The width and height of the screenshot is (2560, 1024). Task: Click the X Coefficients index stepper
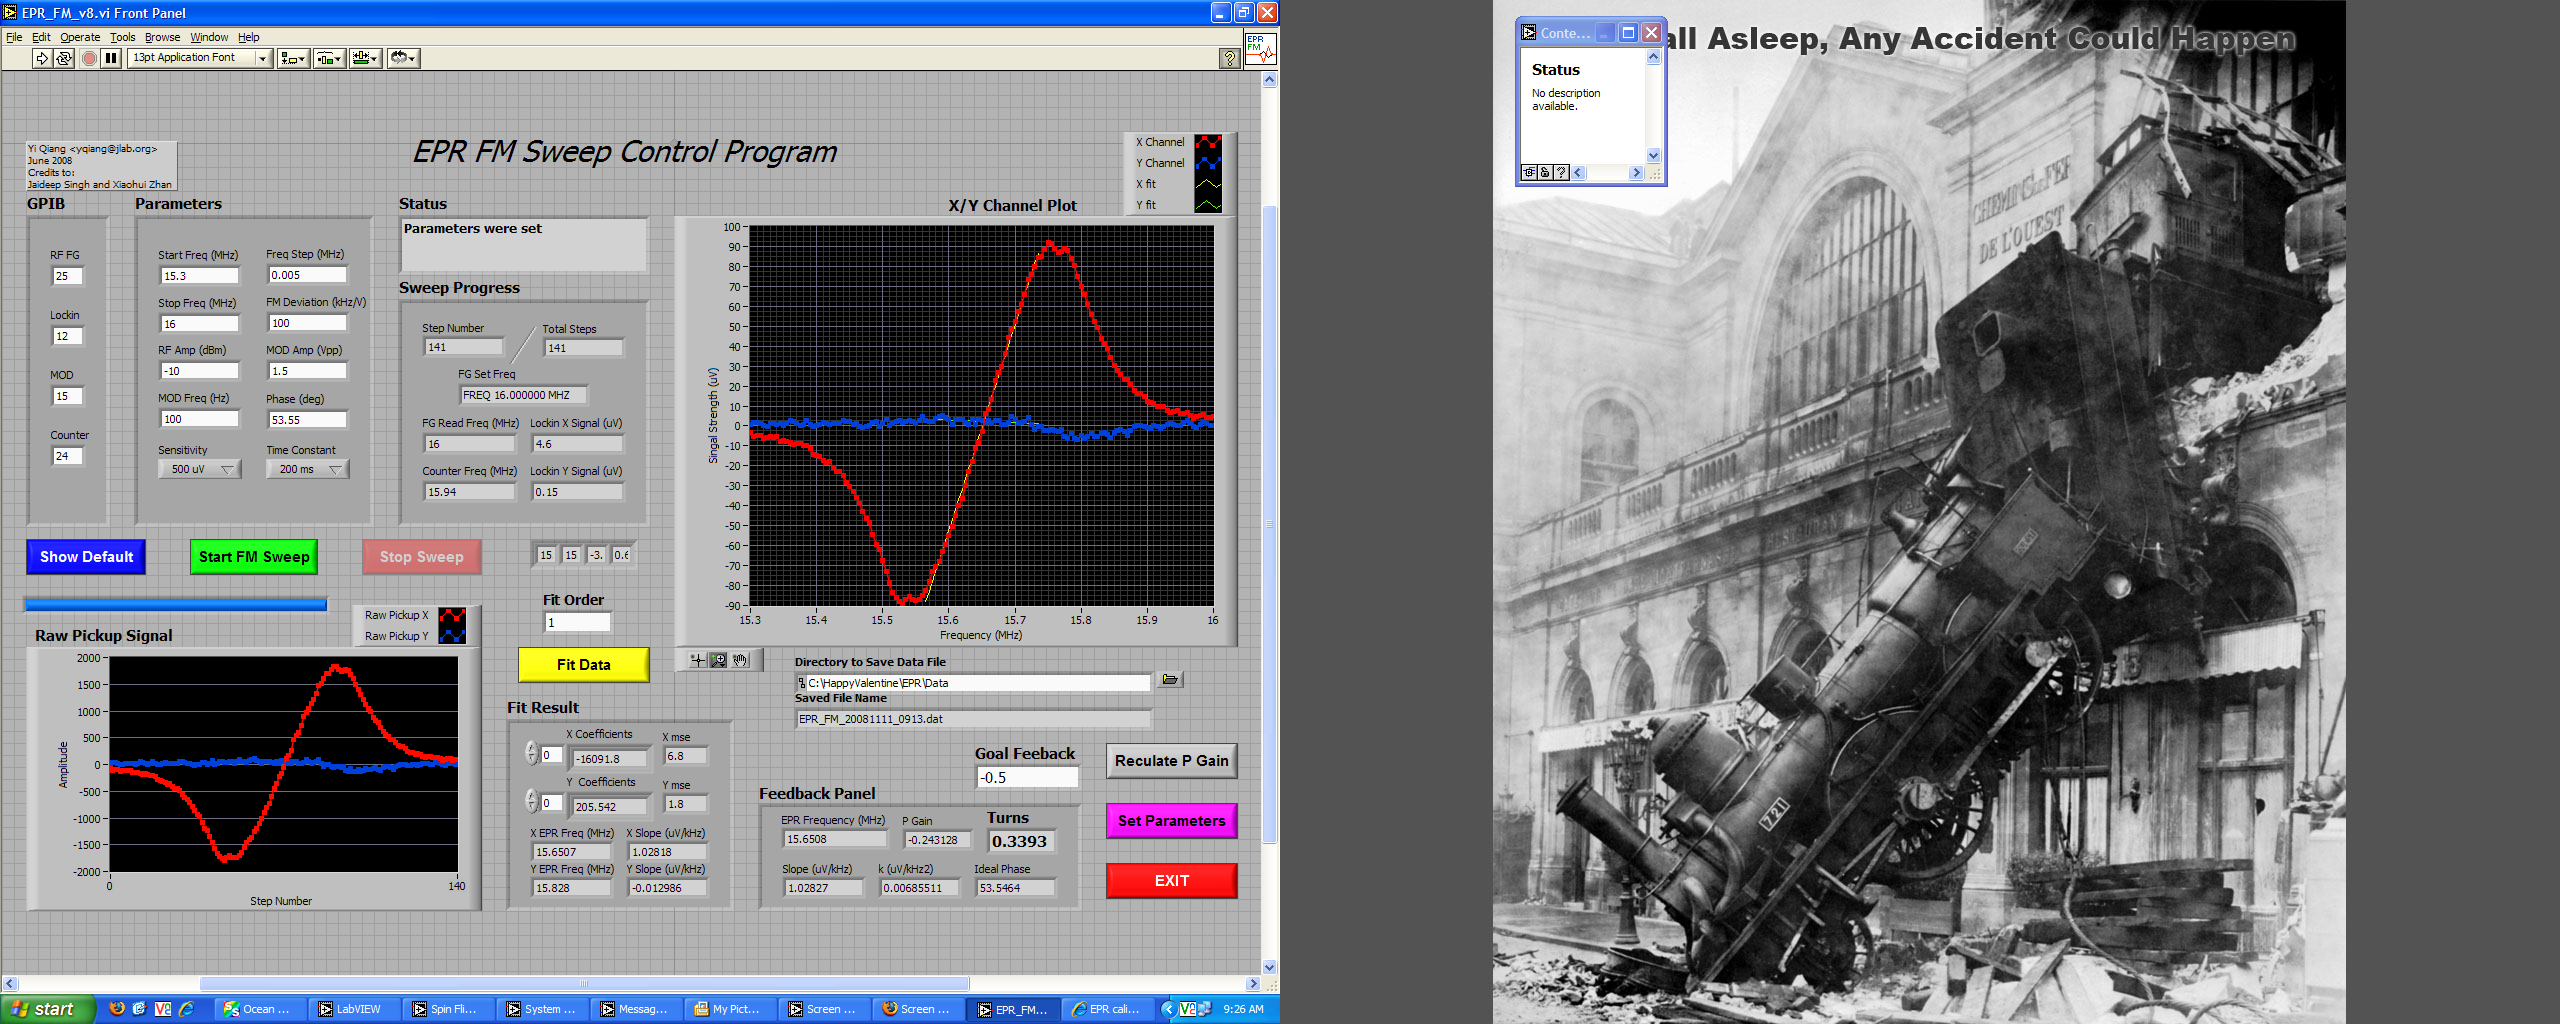[x=532, y=754]
